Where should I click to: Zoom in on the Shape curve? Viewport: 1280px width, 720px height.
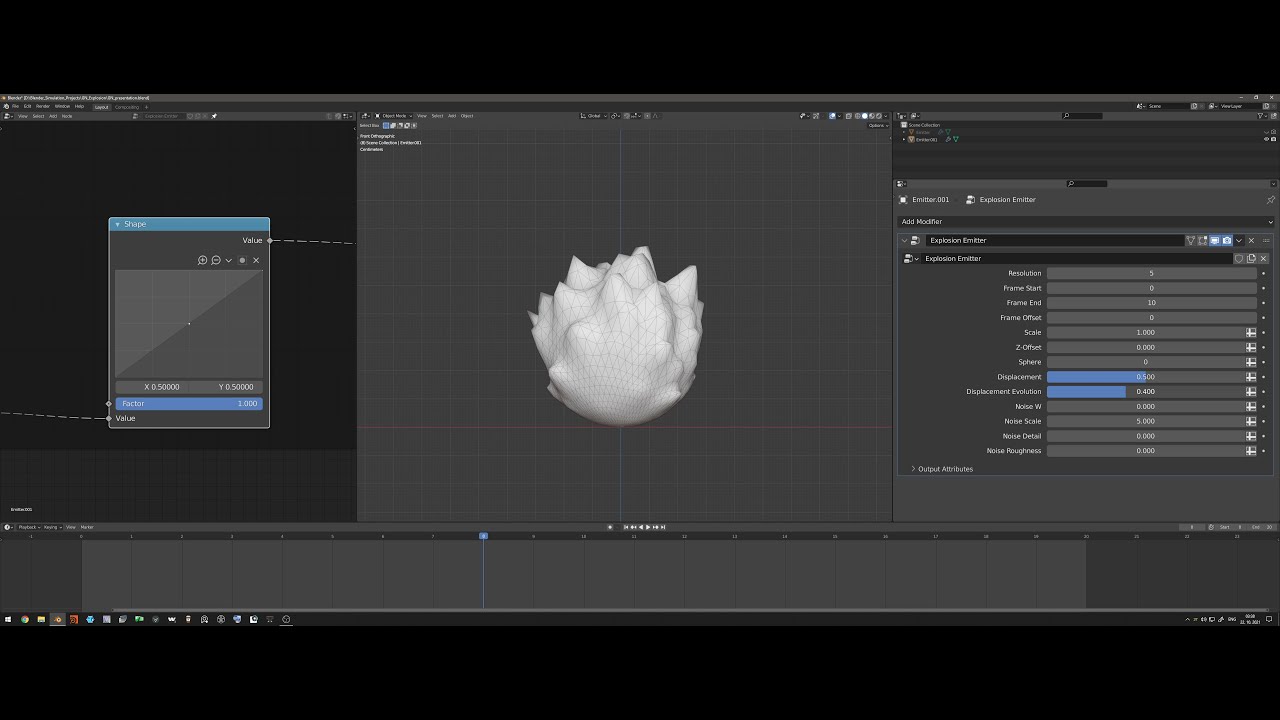(203, 260)
